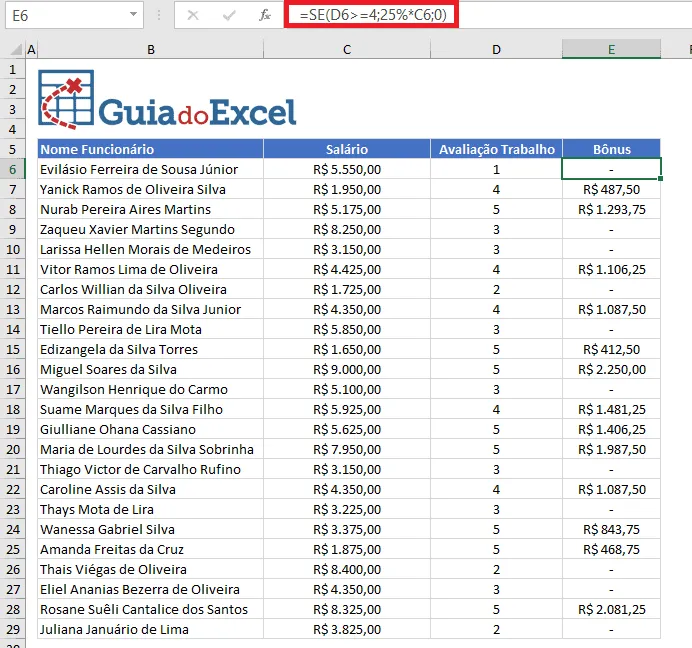Select the Miguel Soares da Silva cell
The image size is (692, 648).
(150, 369)
